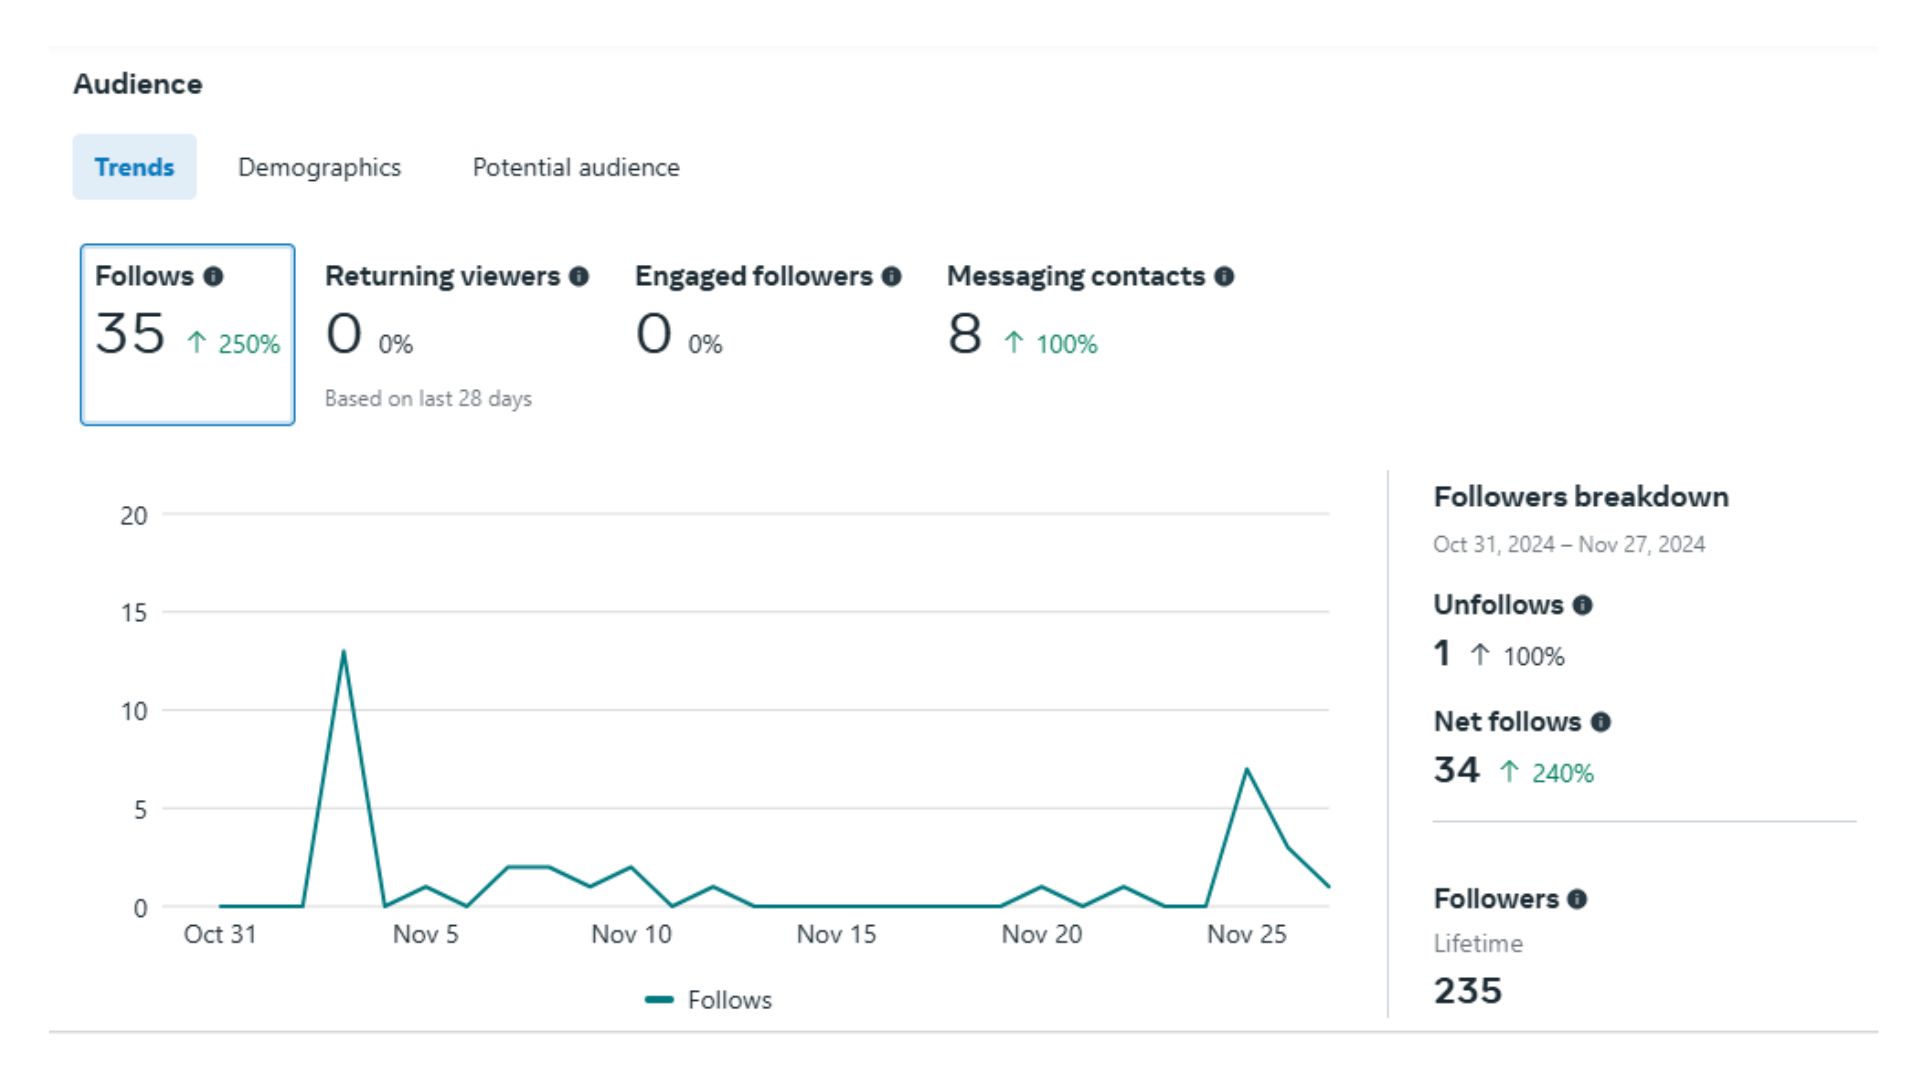The height and width of the screenshot is (1080, 1920).
Task: Click the Messaging contacts '100%' green value
Action: click(1067, 344)
